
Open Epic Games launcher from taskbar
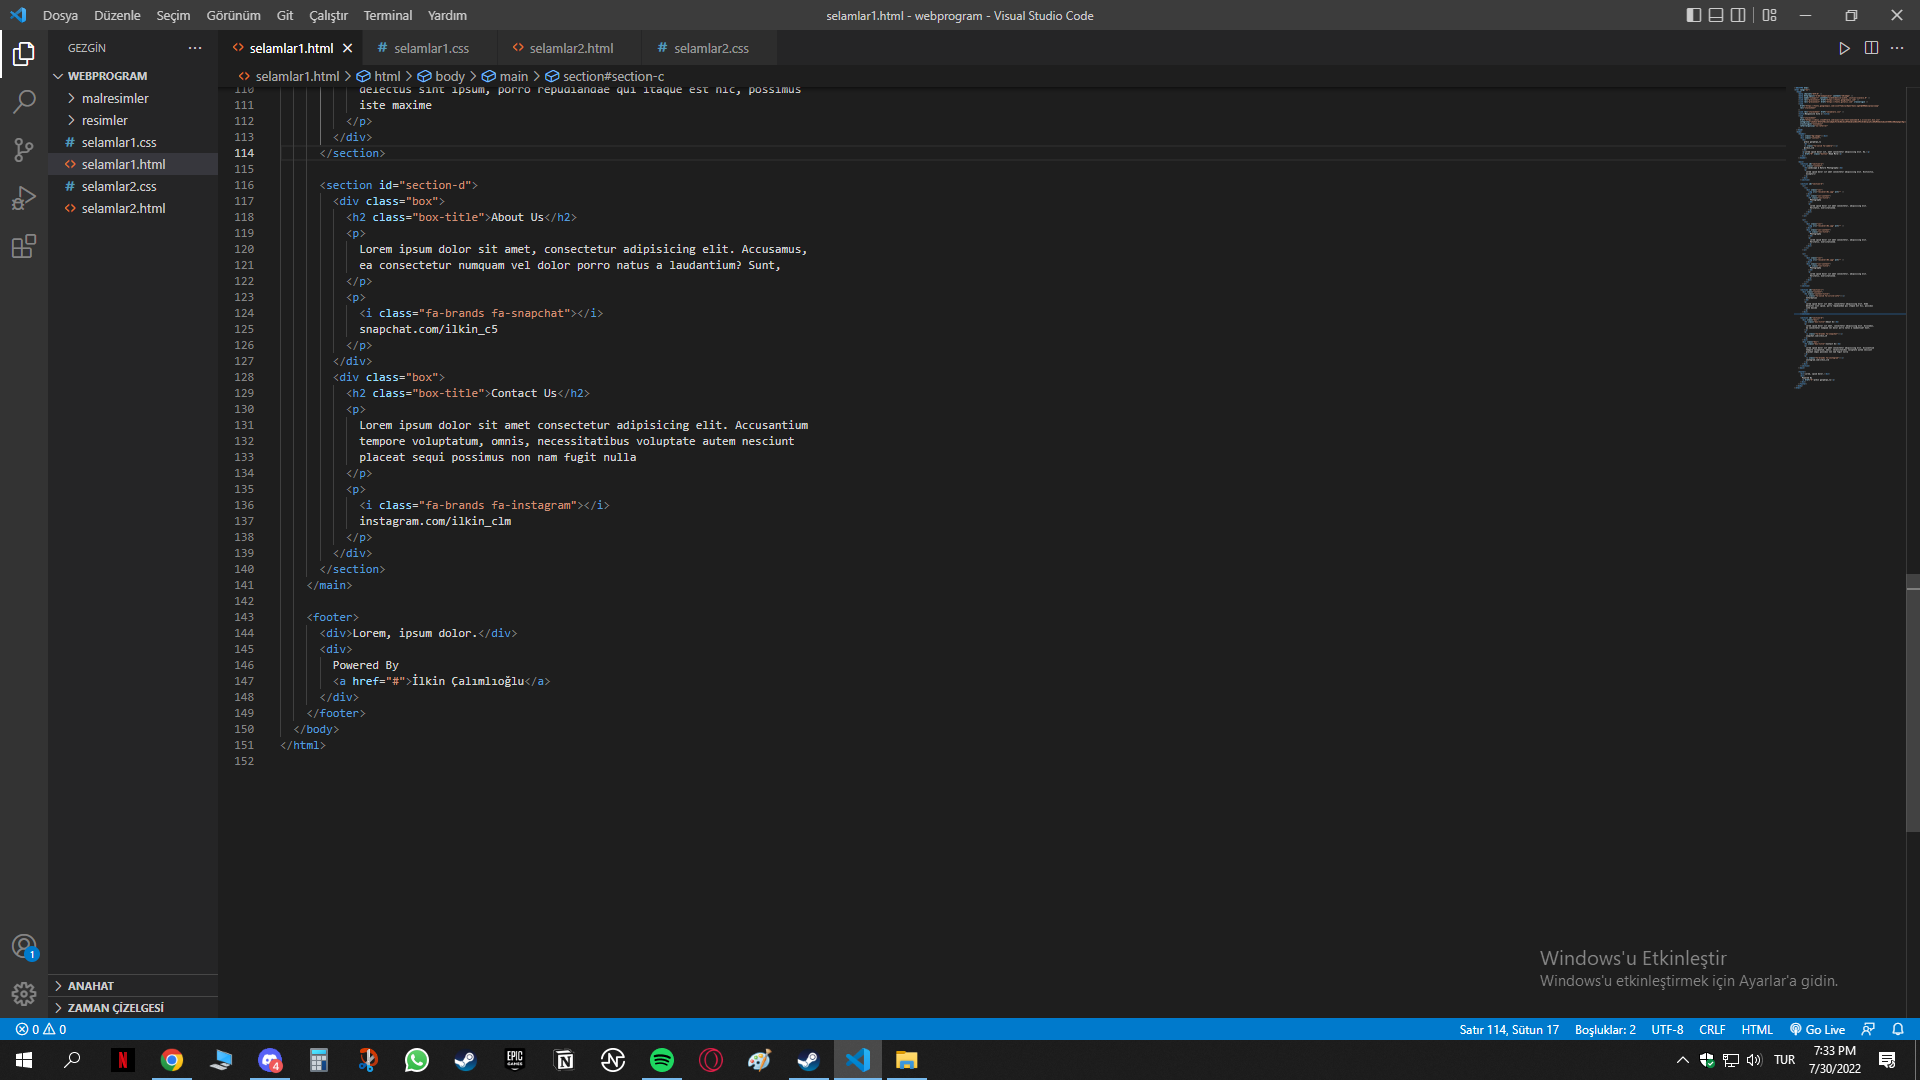point(515,1060)
